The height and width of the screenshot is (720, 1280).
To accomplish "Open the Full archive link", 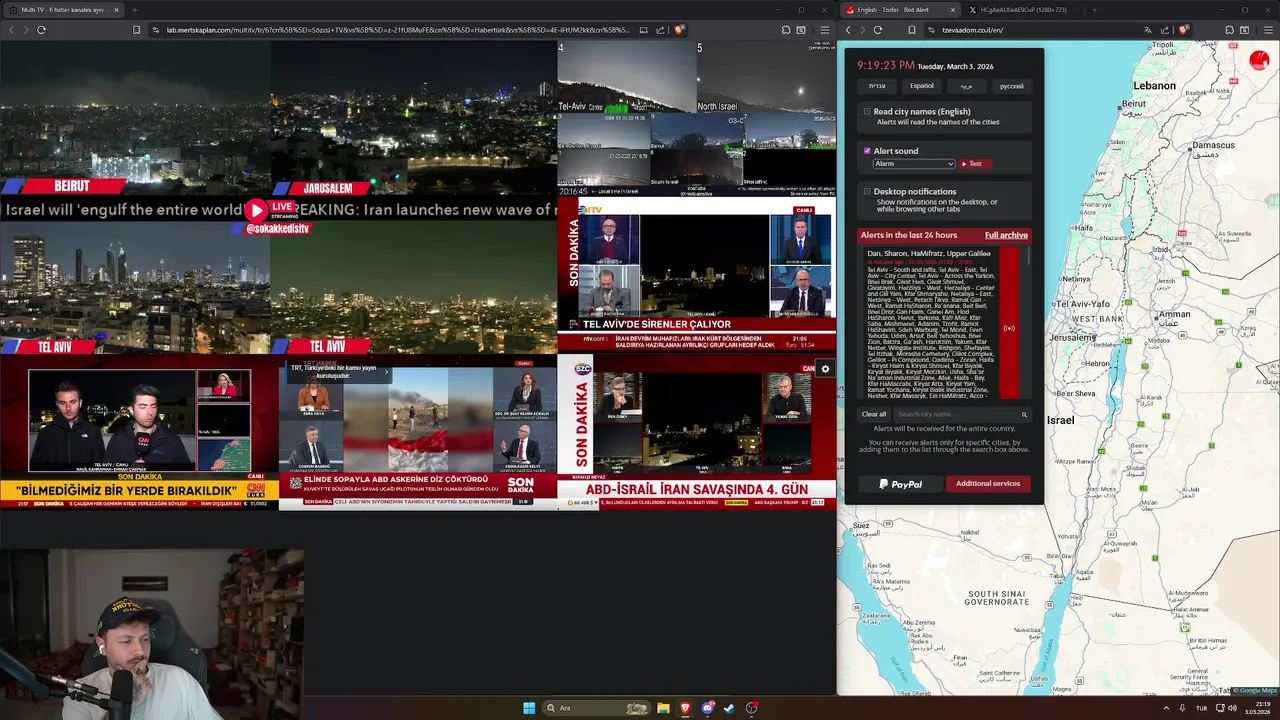I will [1006, 235].
